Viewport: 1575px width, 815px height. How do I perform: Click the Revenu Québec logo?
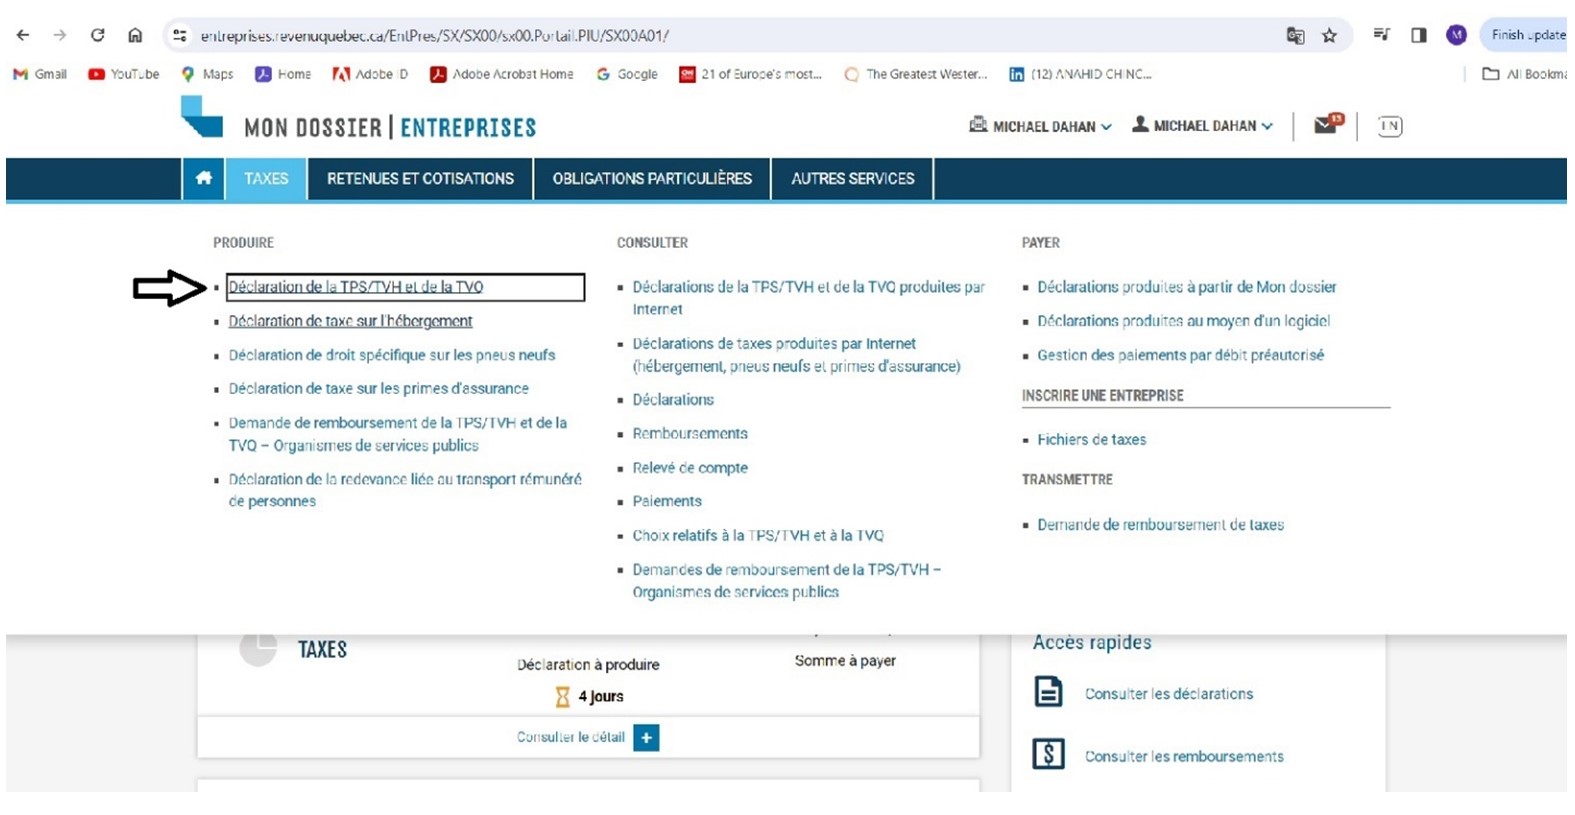(x=202, y=118)
